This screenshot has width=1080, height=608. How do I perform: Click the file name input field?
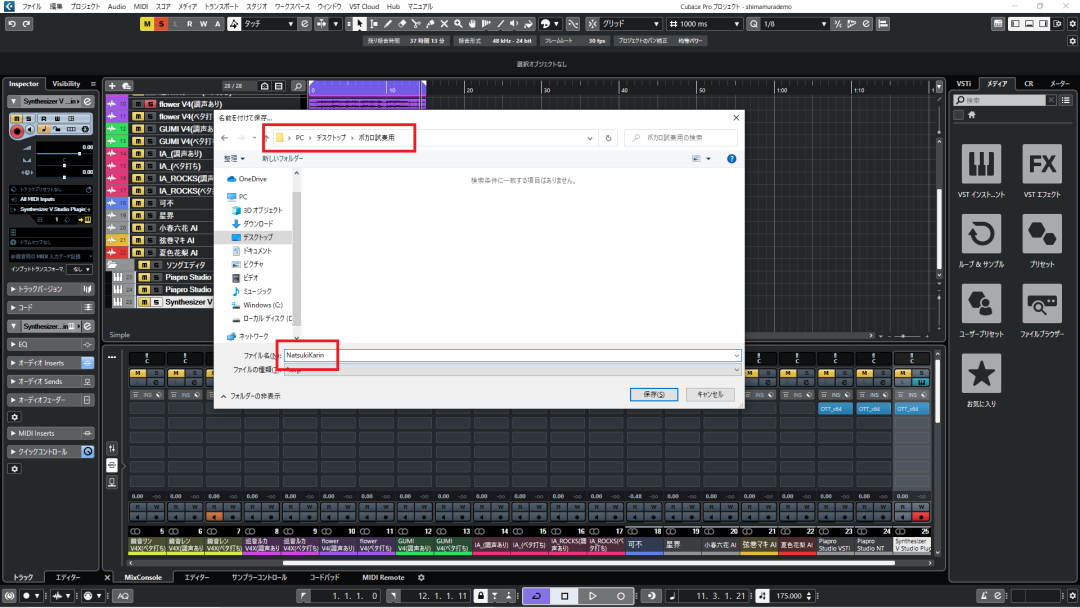click(x=508, y=355)
